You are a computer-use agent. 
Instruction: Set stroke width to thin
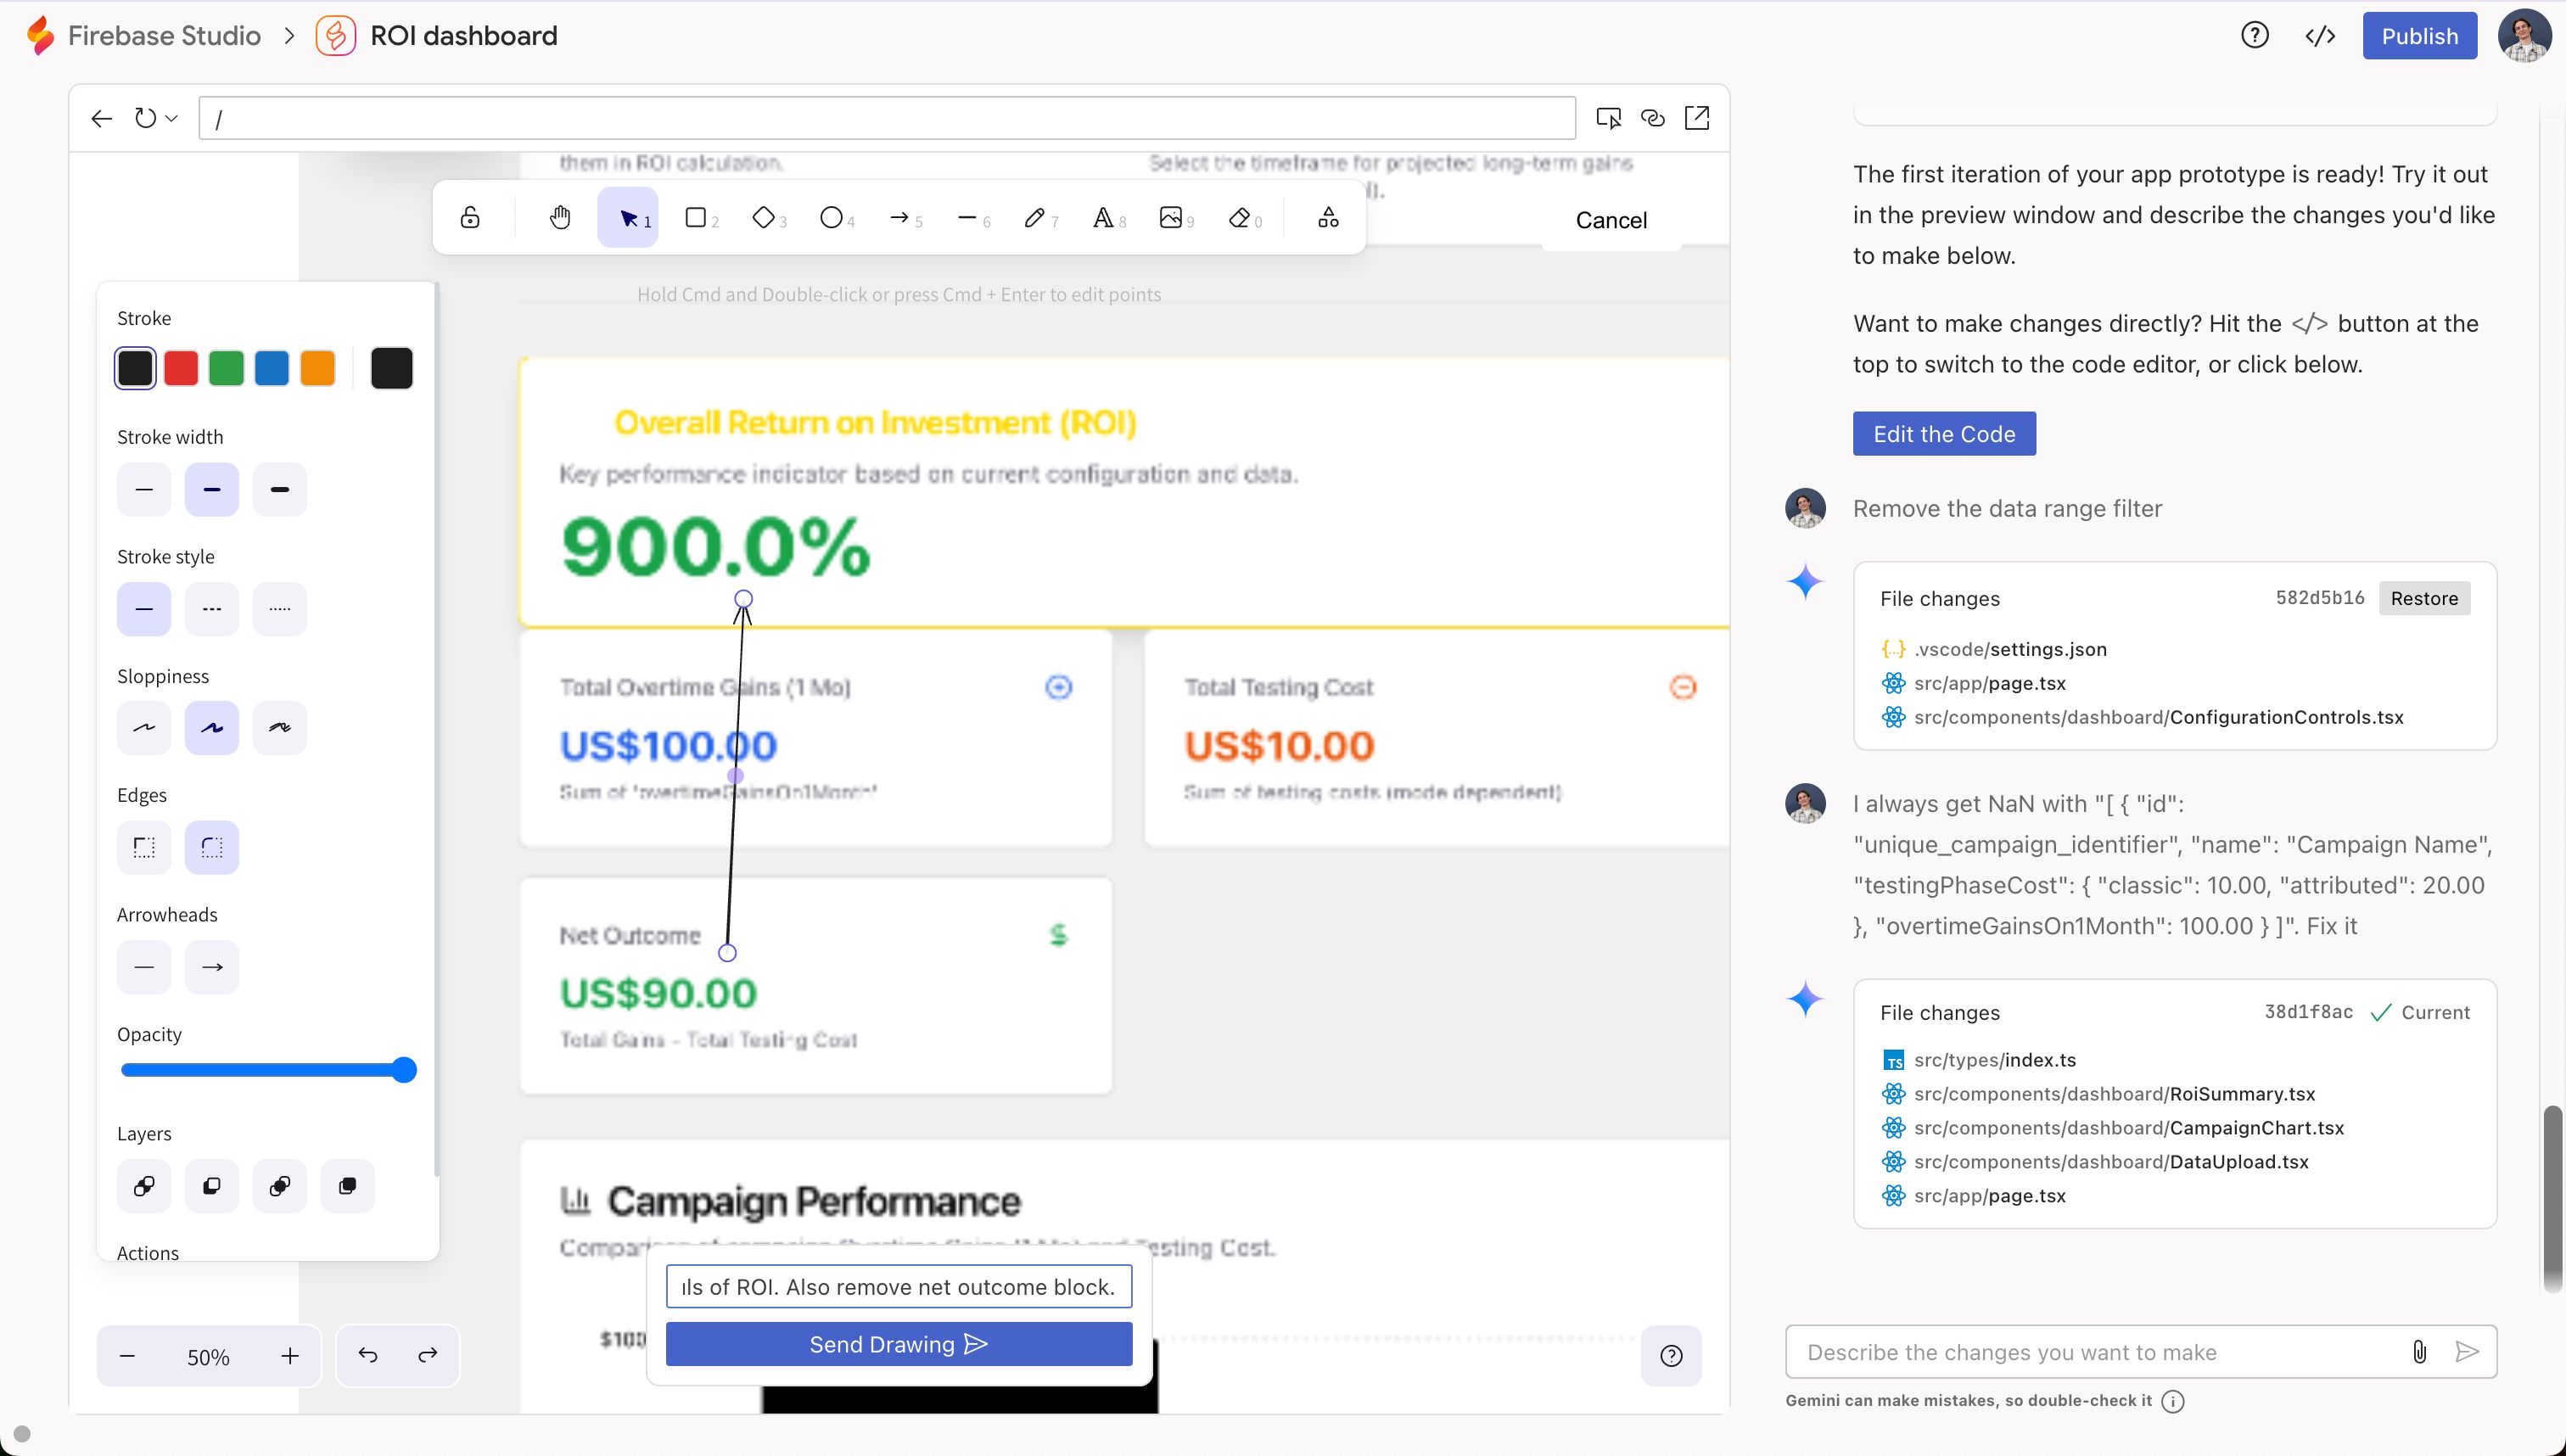(144, 489)
